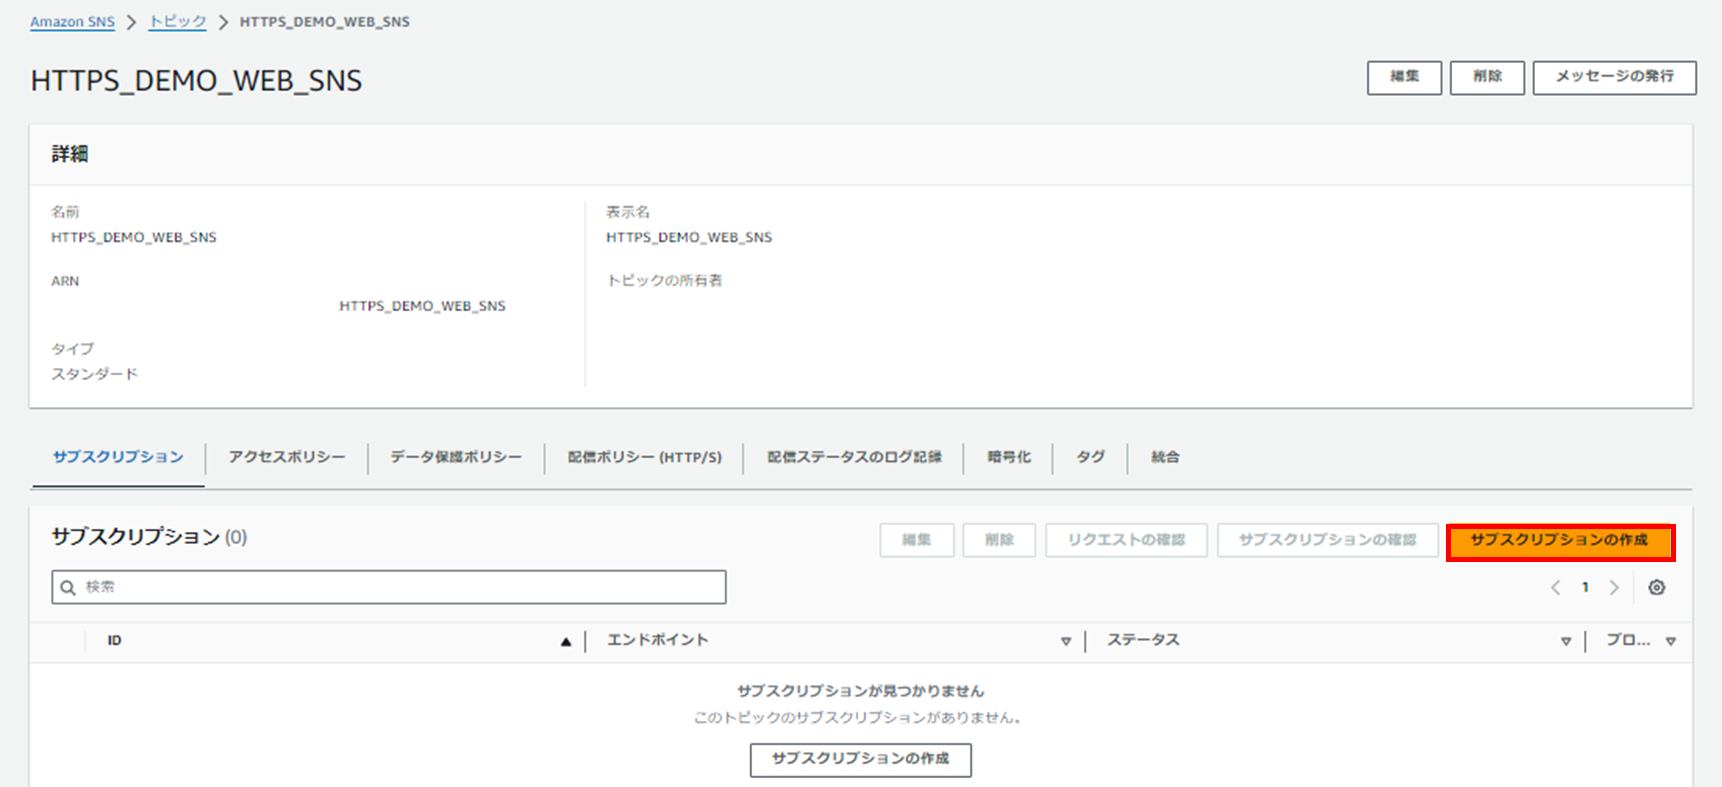Click orange サブスクリプションの作成 button

click(1560, 541)
